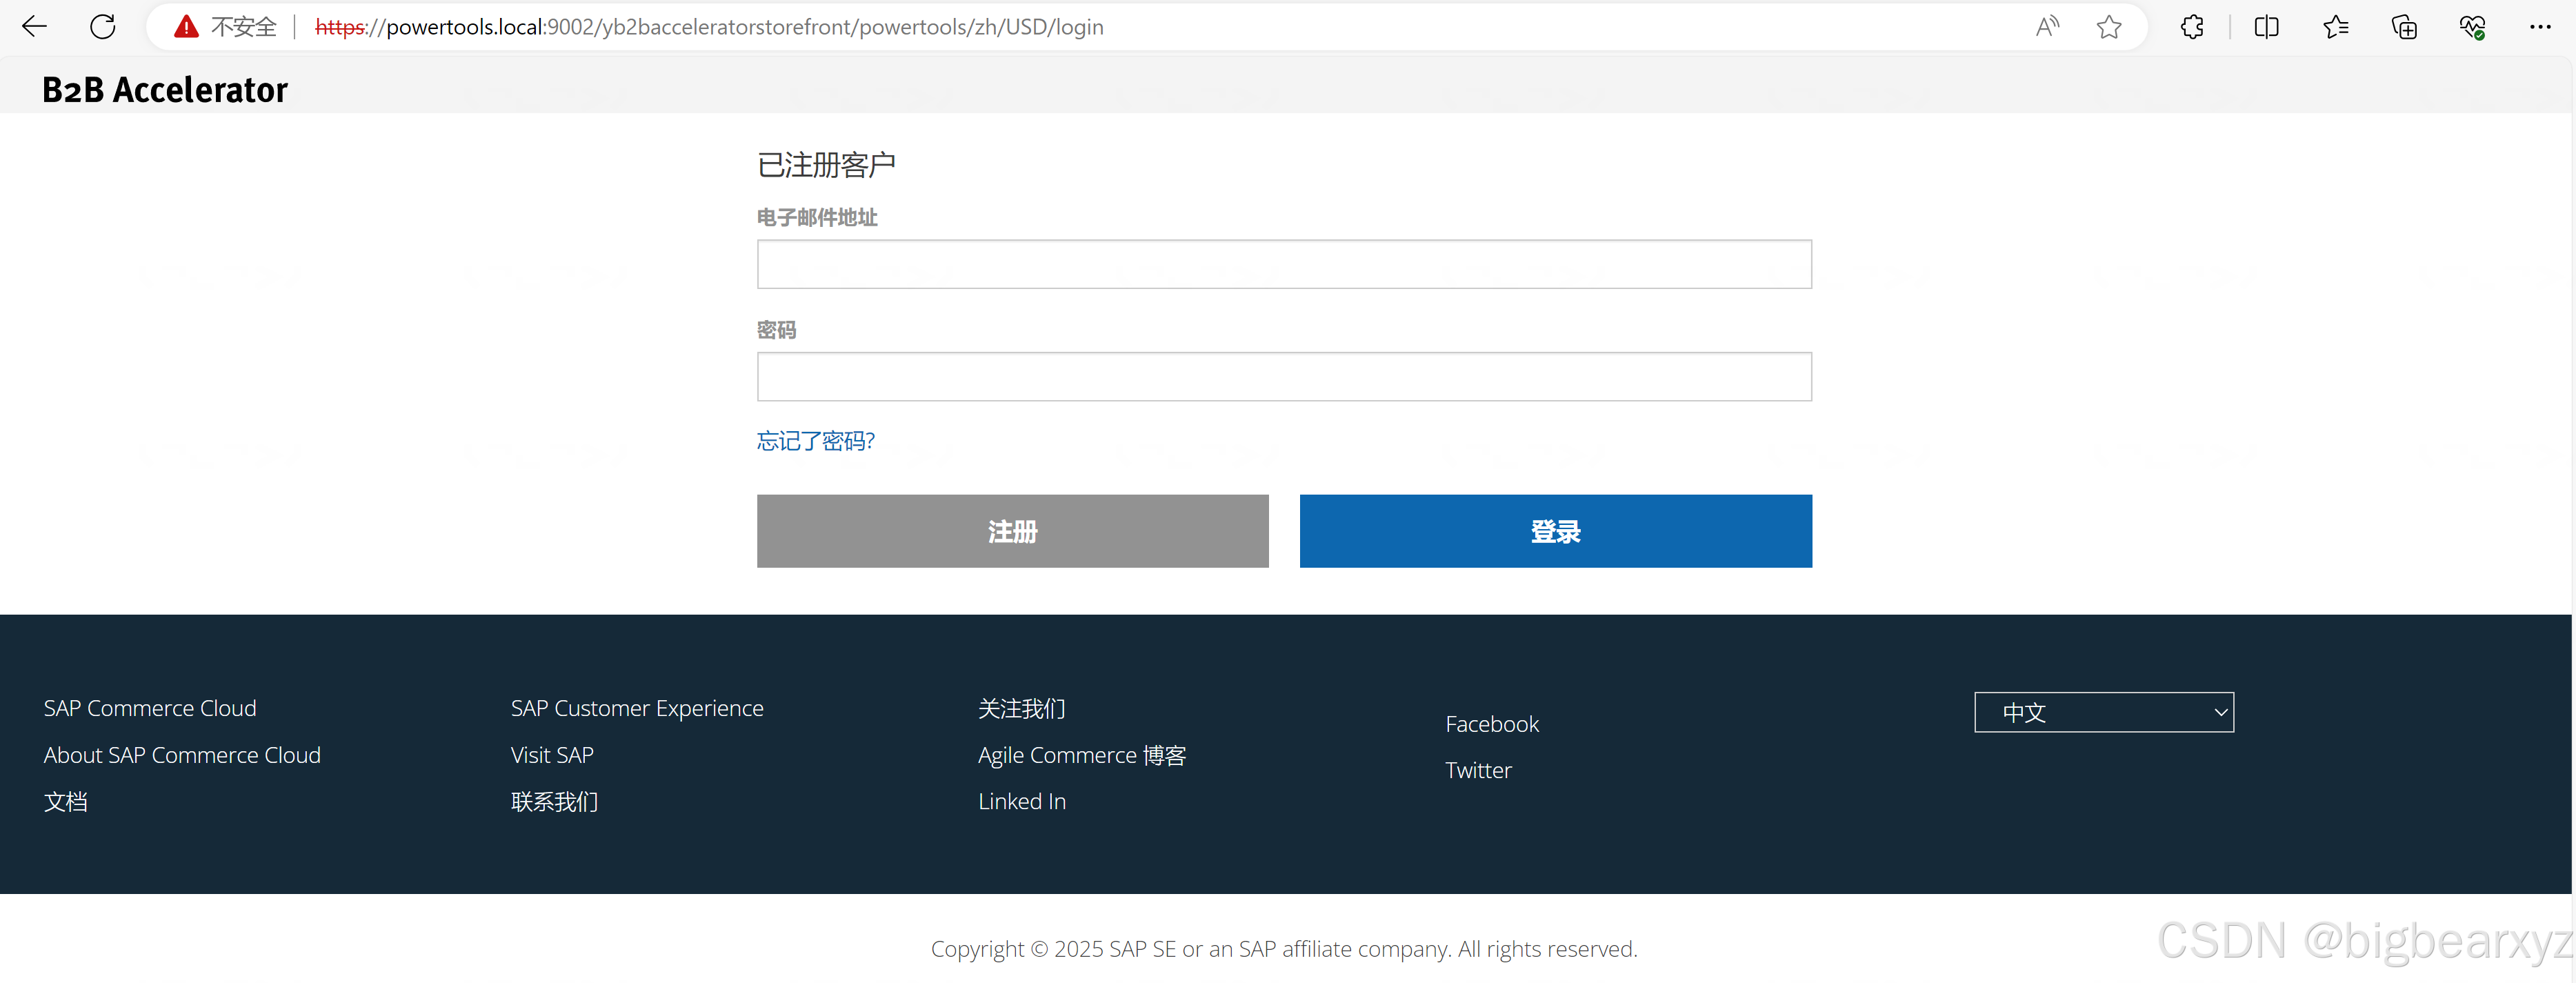Go back with the browser back arrow
The width and height of the screenshot is (2576, 983).
(x=35, y=27)
